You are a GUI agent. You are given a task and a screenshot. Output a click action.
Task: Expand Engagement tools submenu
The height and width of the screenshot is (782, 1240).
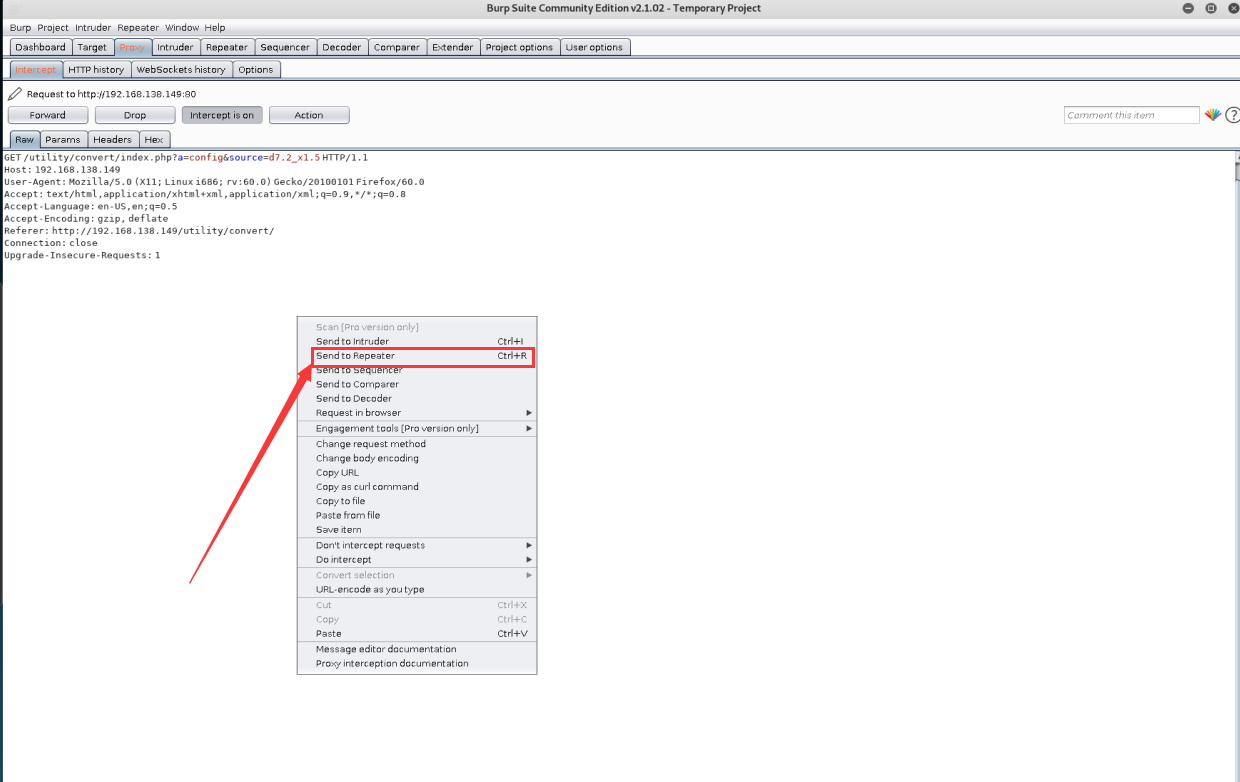[417, 429]
